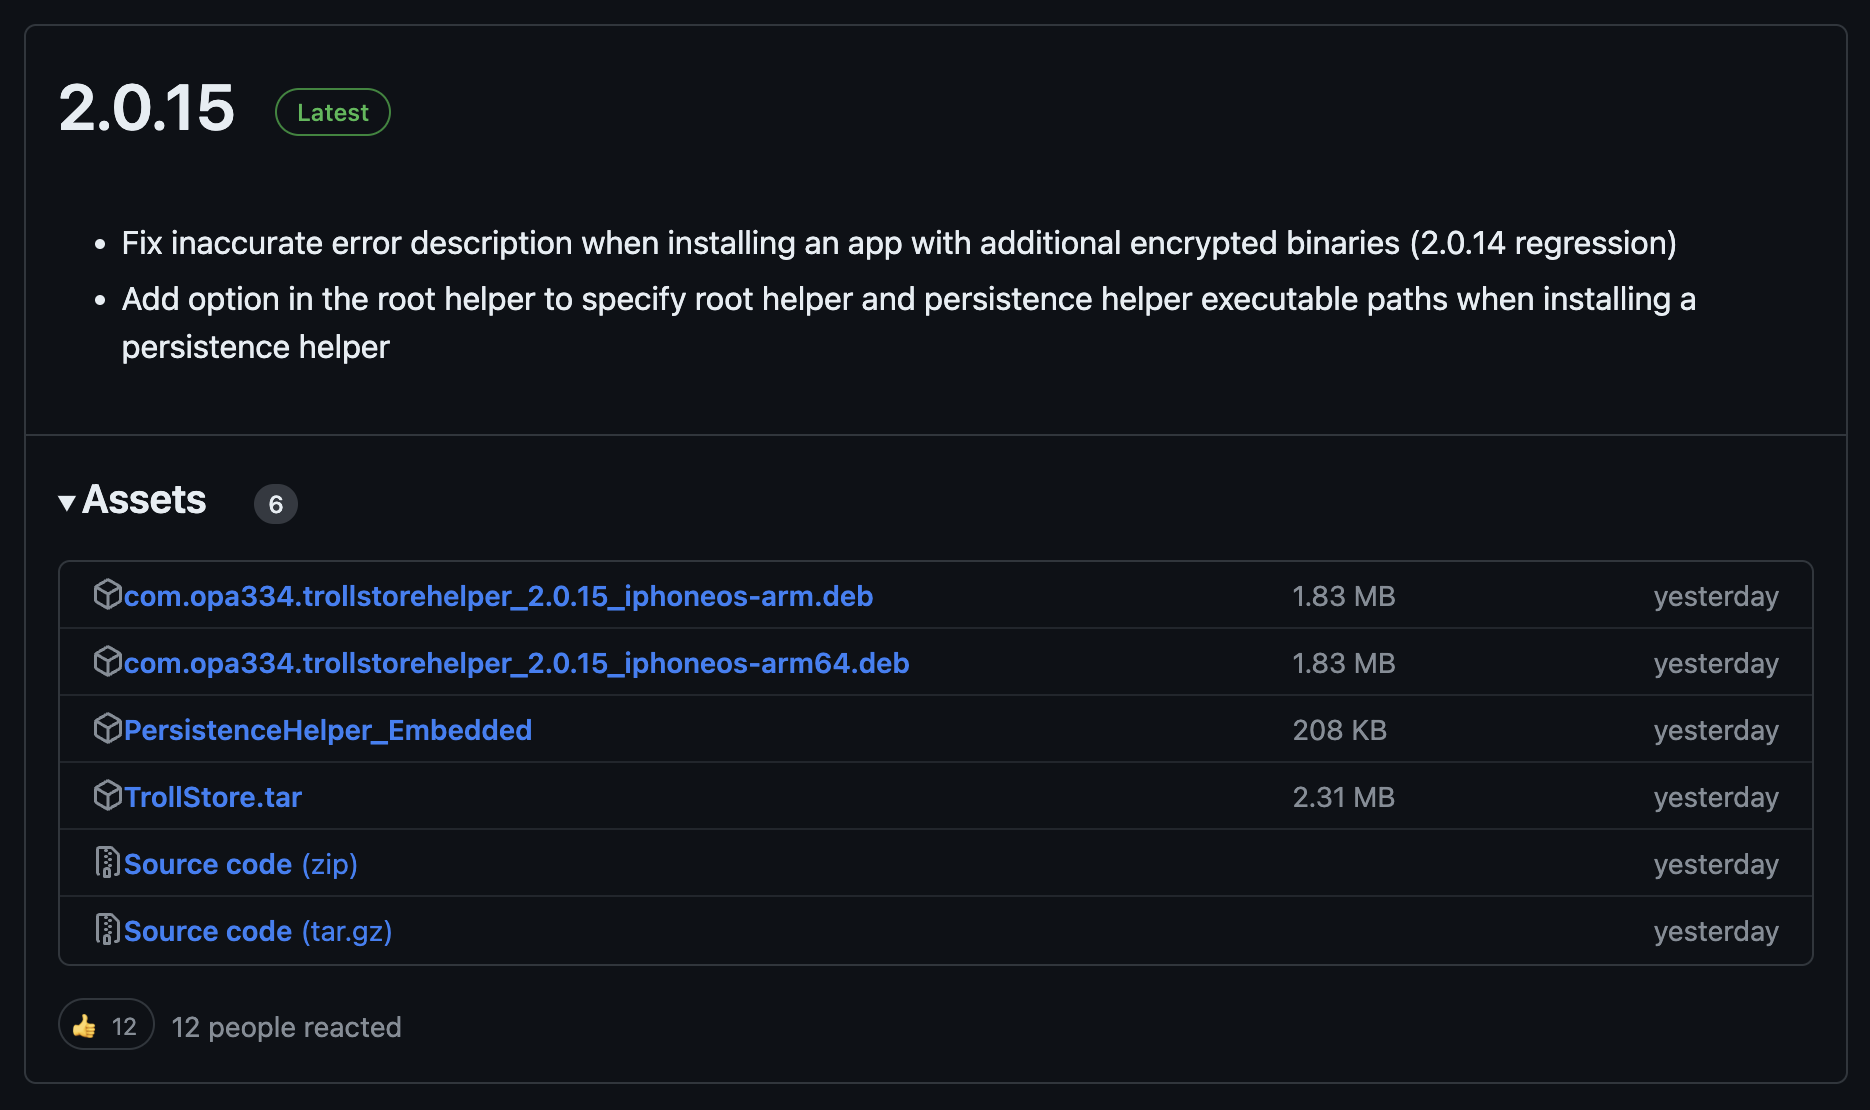Click the 2.0.15 release title

147,110
